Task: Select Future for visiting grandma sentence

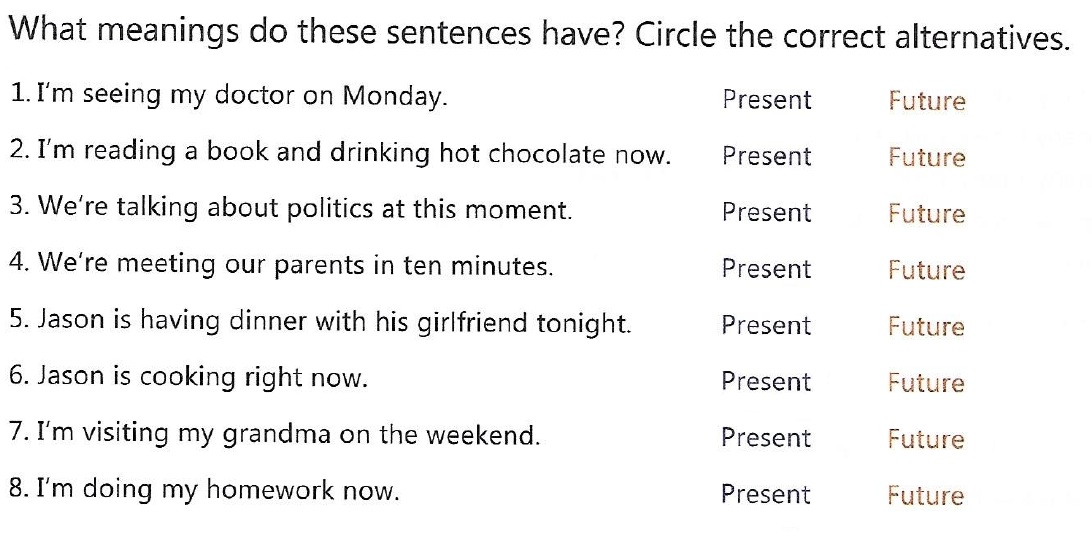Action: point(926,440)
